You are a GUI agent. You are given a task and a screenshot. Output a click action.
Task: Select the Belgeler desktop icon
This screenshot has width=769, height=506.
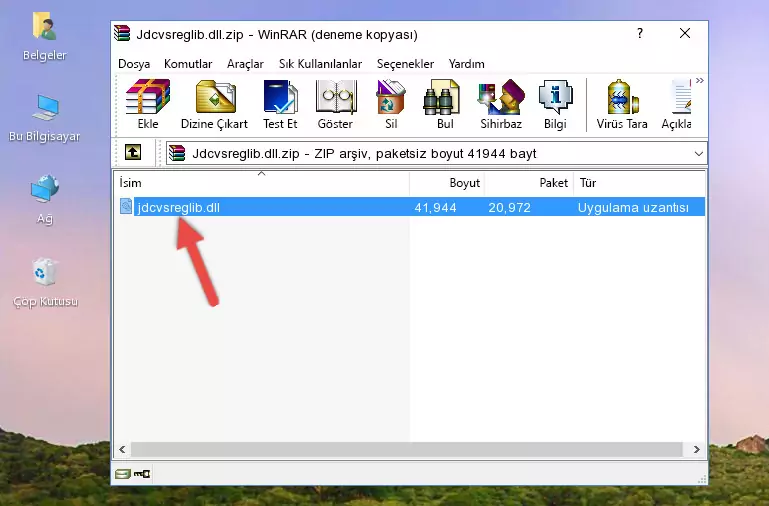pos(44,37)
